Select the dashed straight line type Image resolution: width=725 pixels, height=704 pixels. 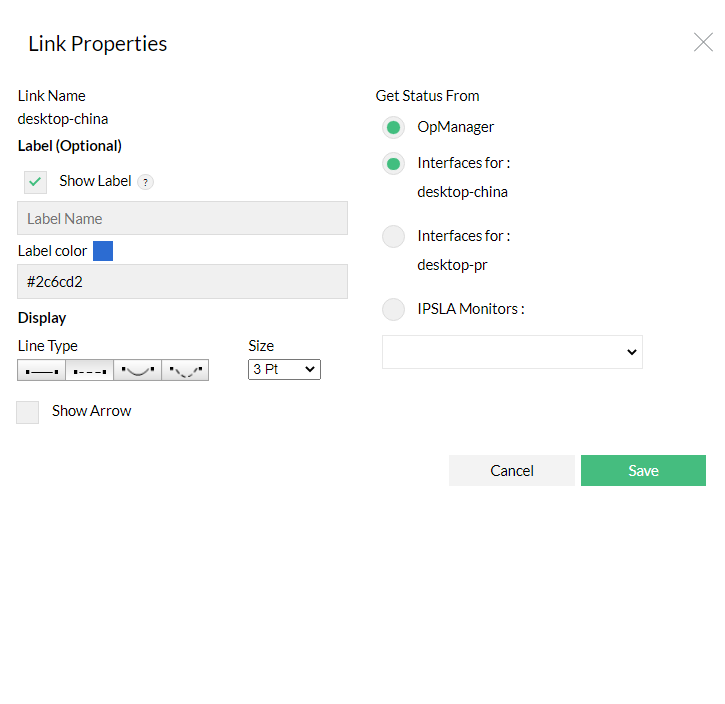point(90,370)
